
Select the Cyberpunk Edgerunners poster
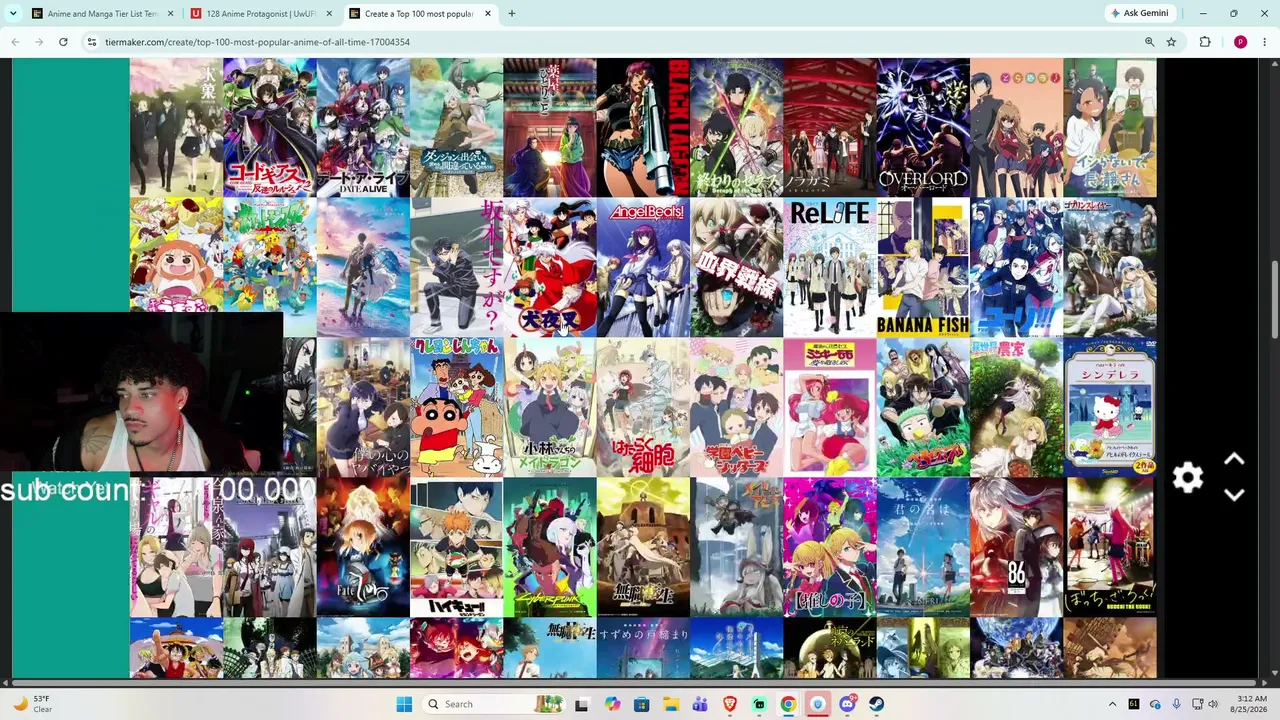(549, 547)
